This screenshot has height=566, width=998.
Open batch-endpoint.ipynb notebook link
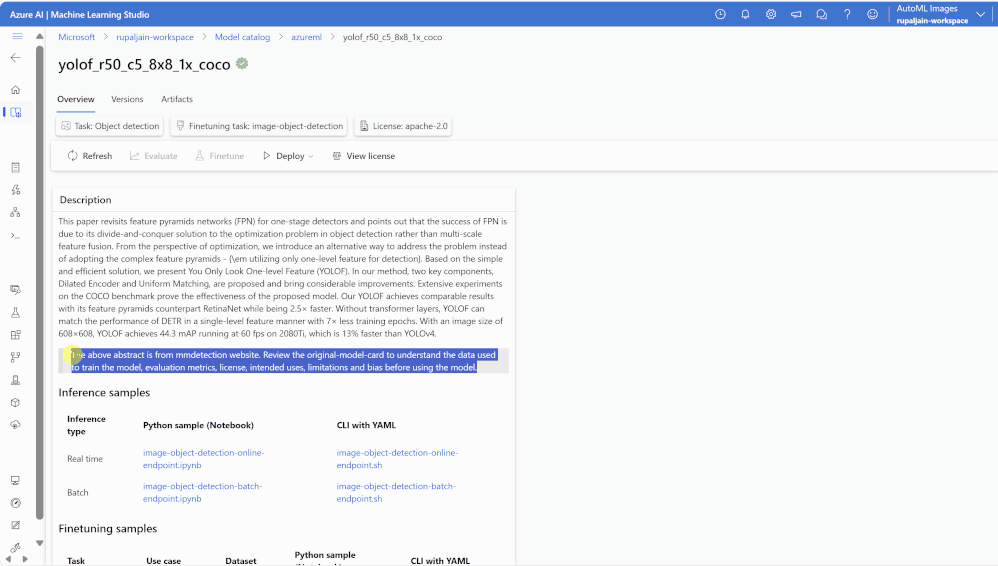point(202,492)
